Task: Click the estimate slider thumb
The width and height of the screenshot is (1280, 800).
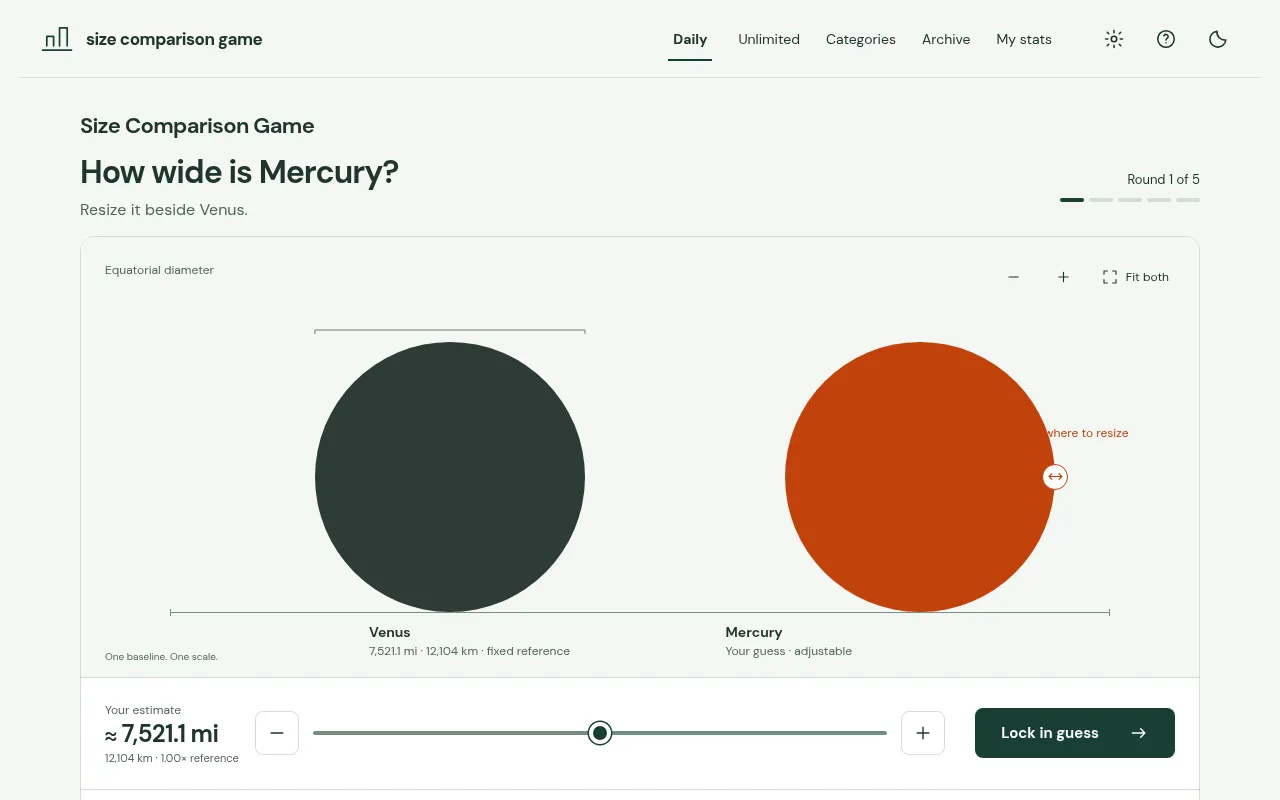Action: [600, 733]
